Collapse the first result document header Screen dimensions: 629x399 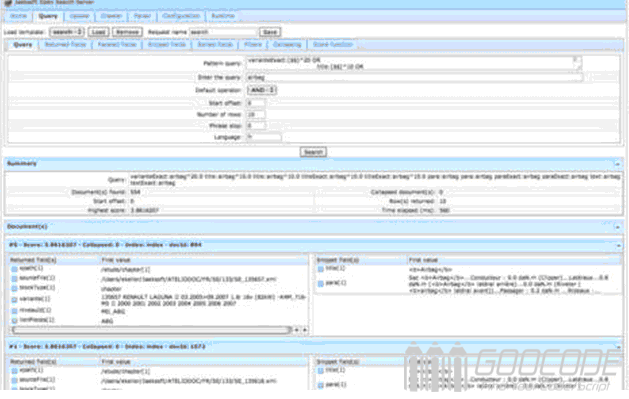[x=618, y=245]
